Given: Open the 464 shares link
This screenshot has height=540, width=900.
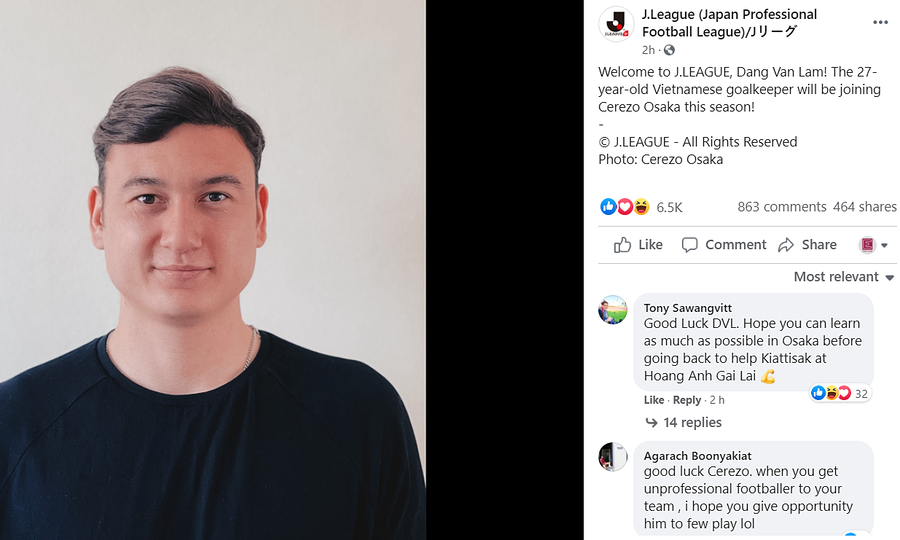Looking at the screenshot, I should click(864, 207).
